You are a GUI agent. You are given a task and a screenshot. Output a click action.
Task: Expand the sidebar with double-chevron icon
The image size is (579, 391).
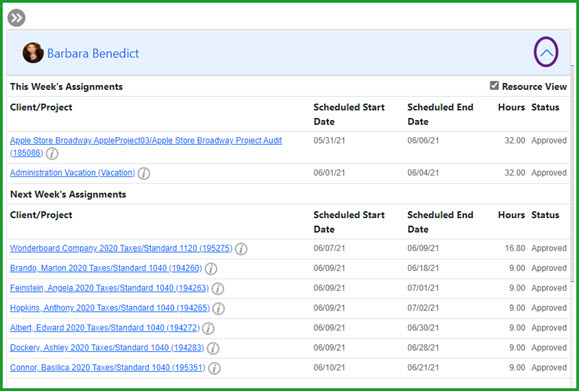click(16, 18)
